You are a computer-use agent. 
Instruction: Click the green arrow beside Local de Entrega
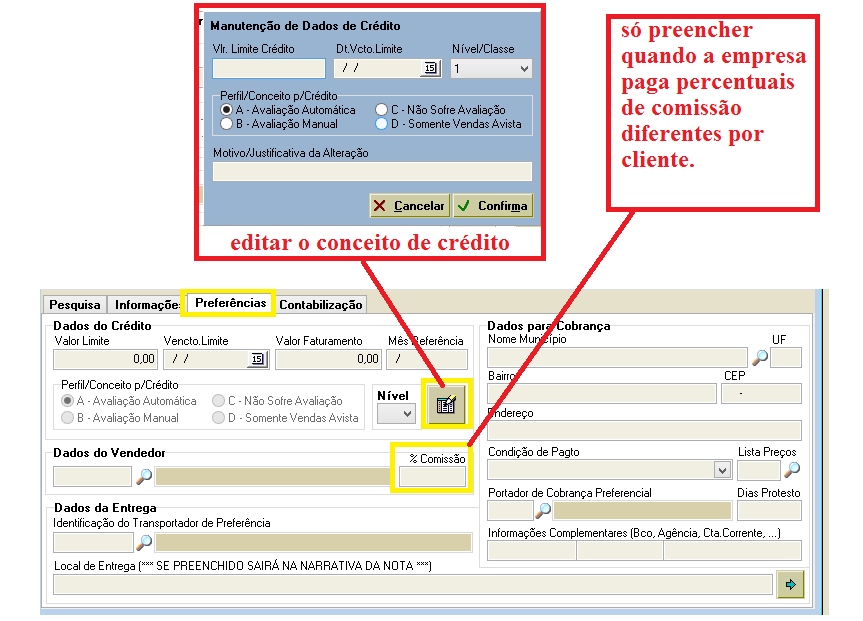[790, 584]
